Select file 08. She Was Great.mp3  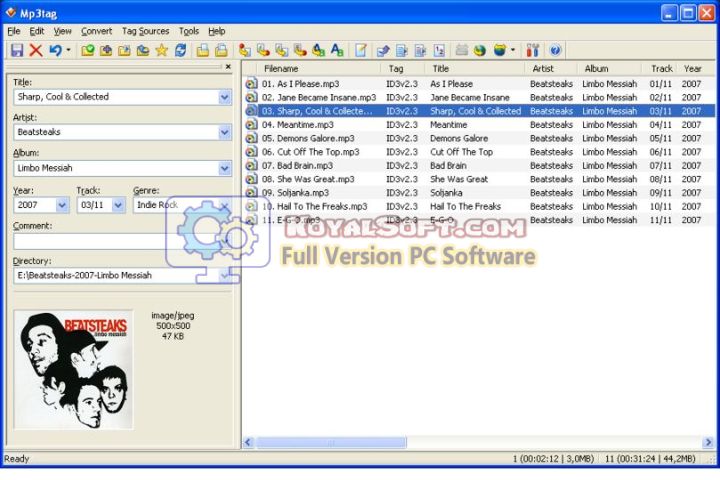coord(308,179)
